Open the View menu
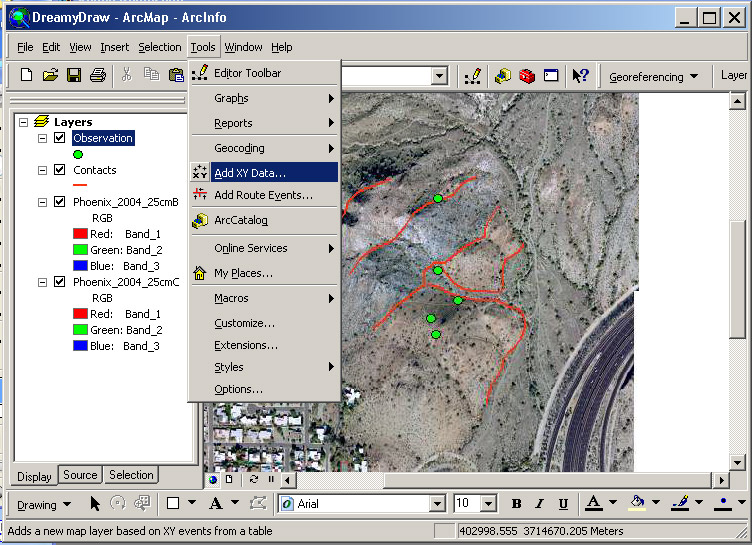Screen dimensions: 752x545 click(80, 47)
